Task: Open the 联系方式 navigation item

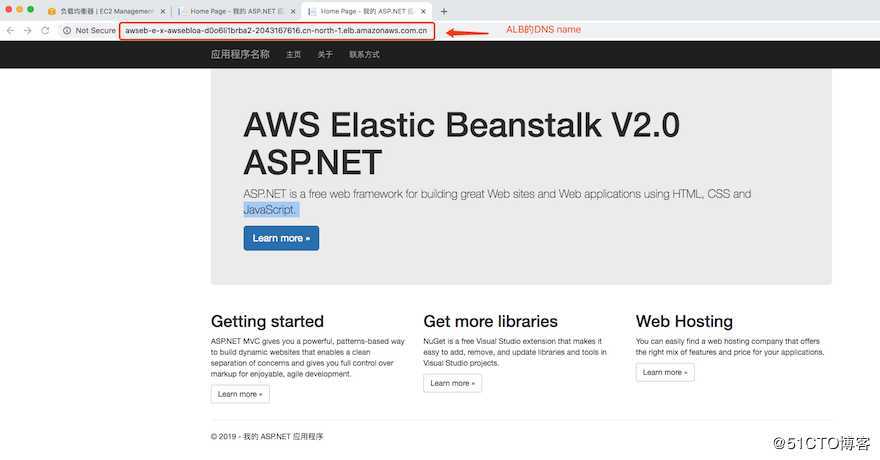Action: point(364,55)
